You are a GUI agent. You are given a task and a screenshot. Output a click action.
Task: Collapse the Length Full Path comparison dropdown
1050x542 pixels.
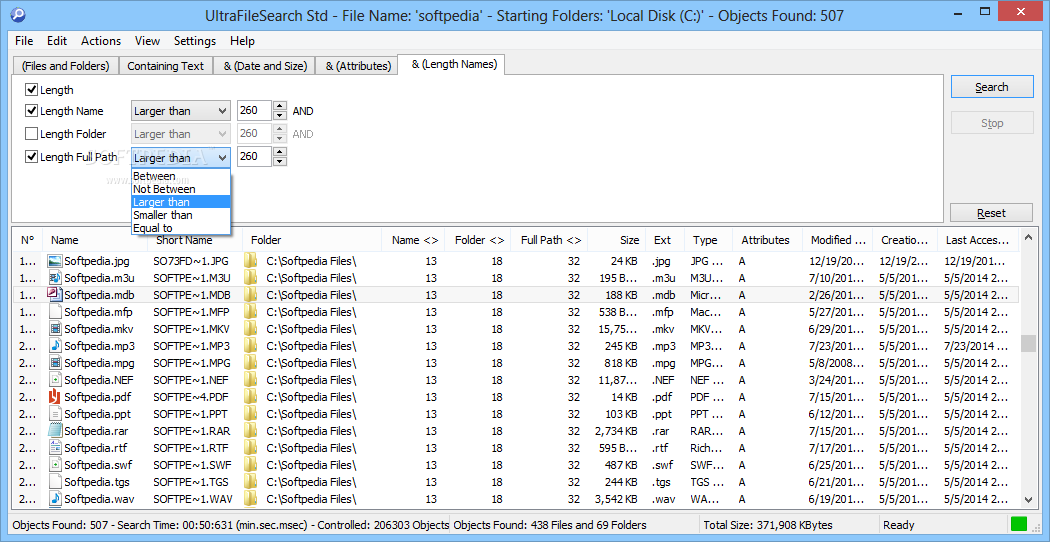pyautogui.click(x=181, y=157)
